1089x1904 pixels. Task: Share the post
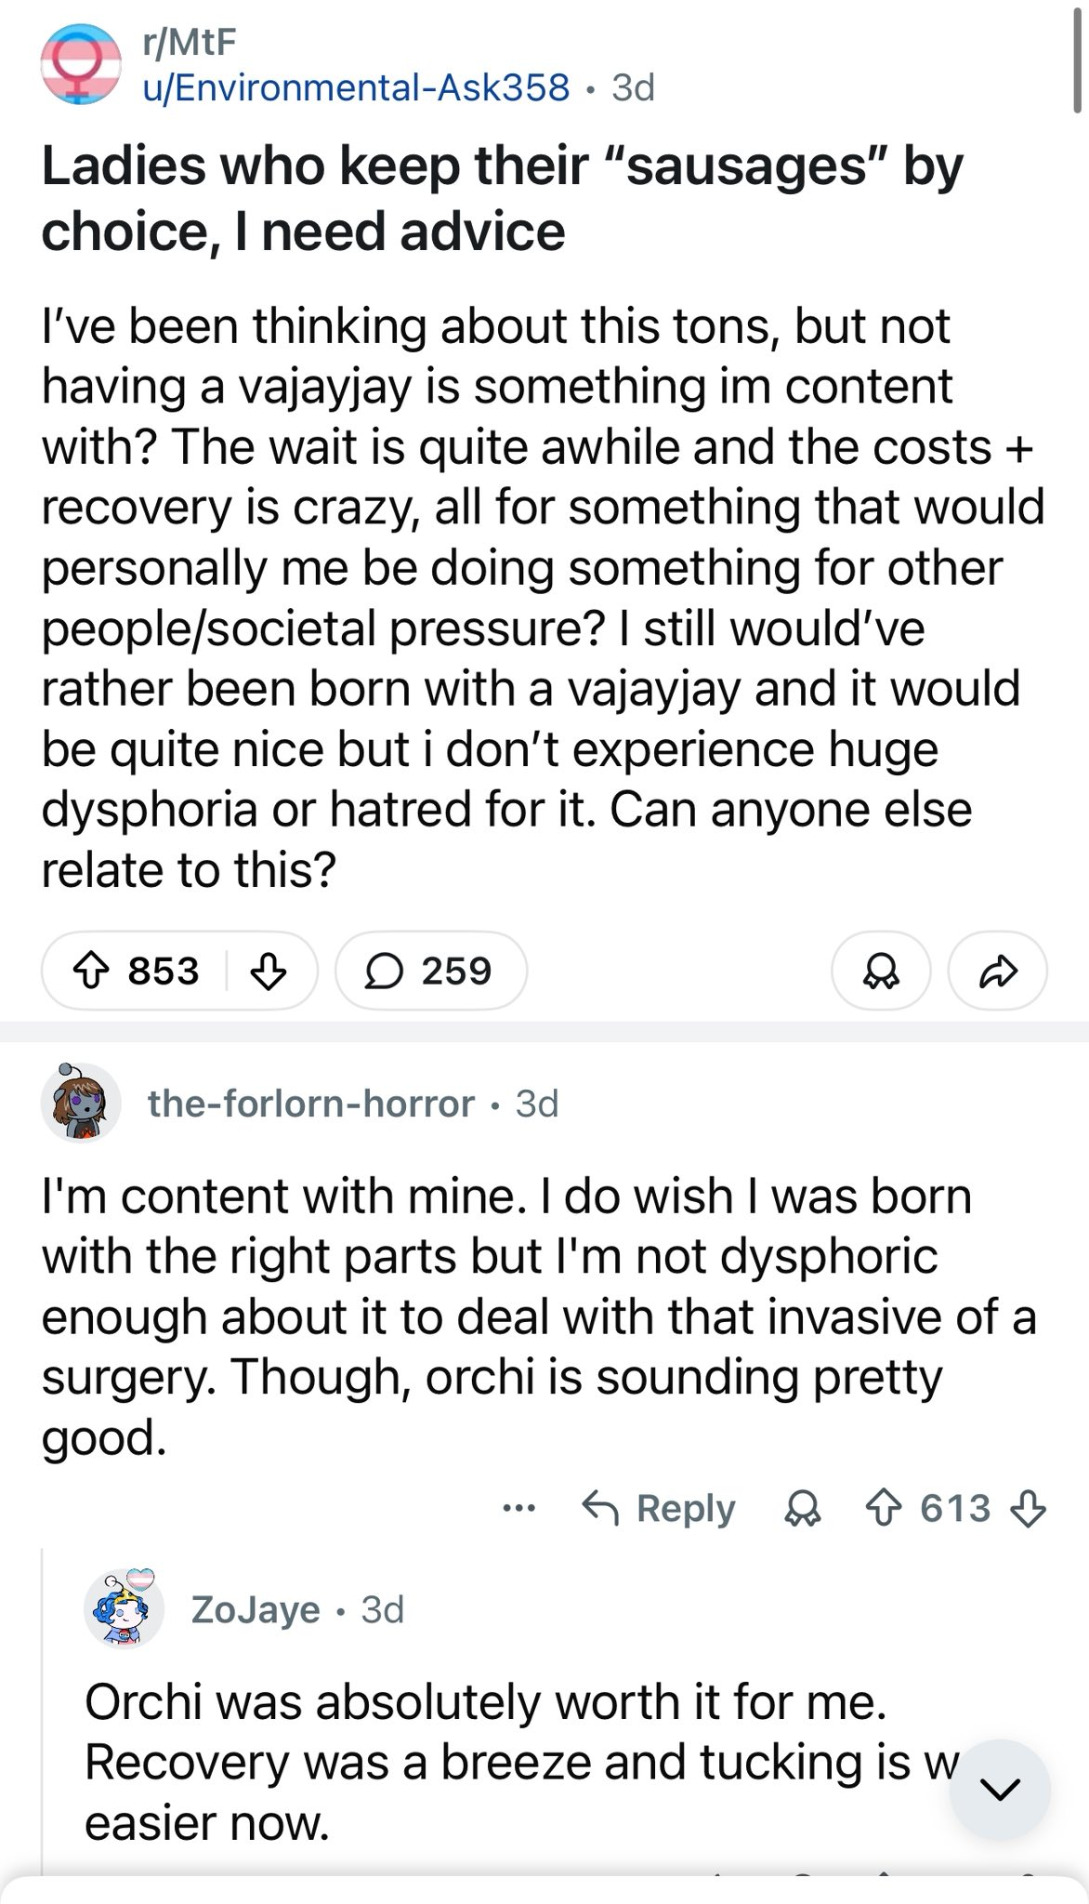997,971
